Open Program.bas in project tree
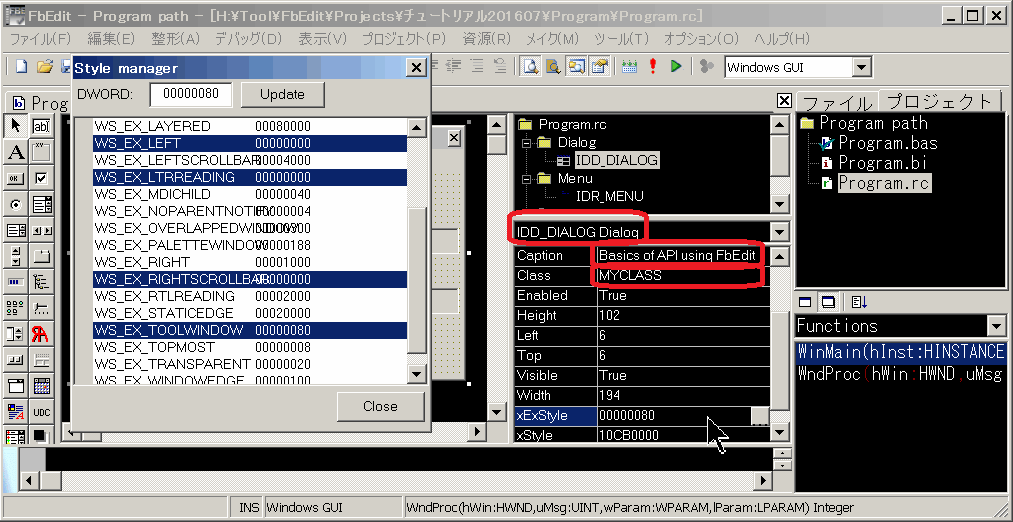1013x522 pixels. 887,143
